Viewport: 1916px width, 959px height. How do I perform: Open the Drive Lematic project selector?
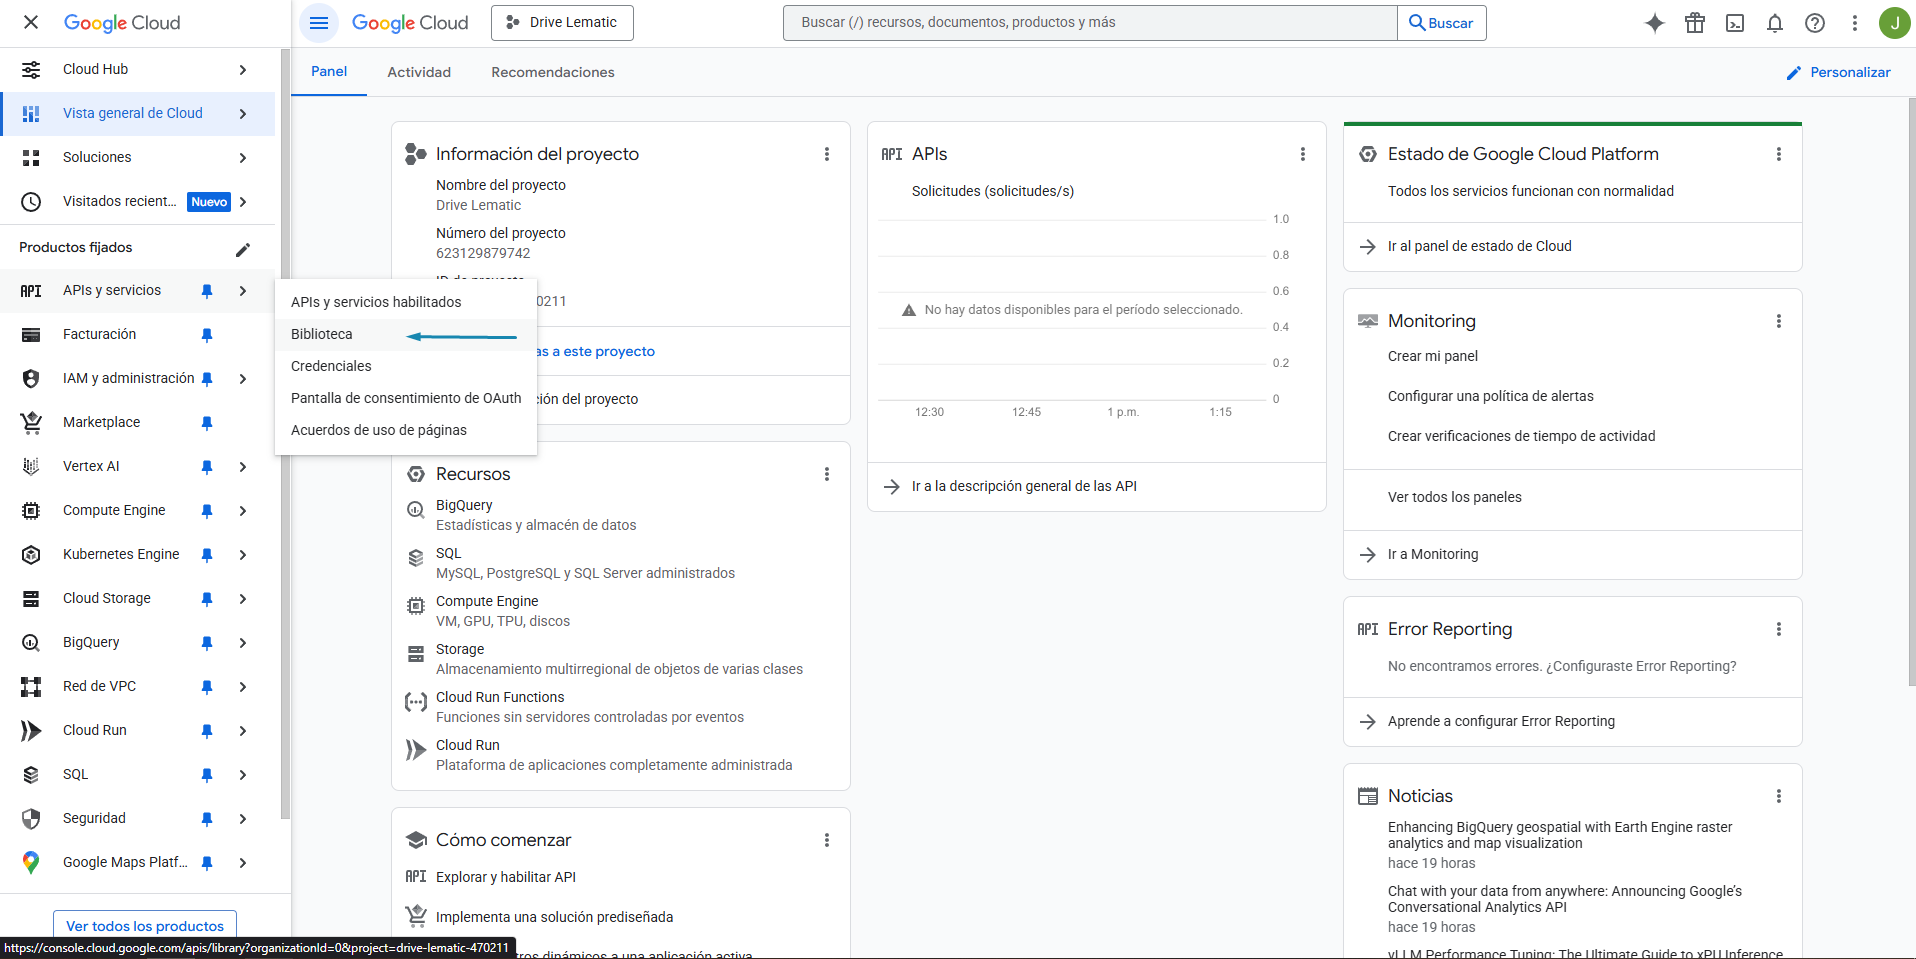(562, 23)
